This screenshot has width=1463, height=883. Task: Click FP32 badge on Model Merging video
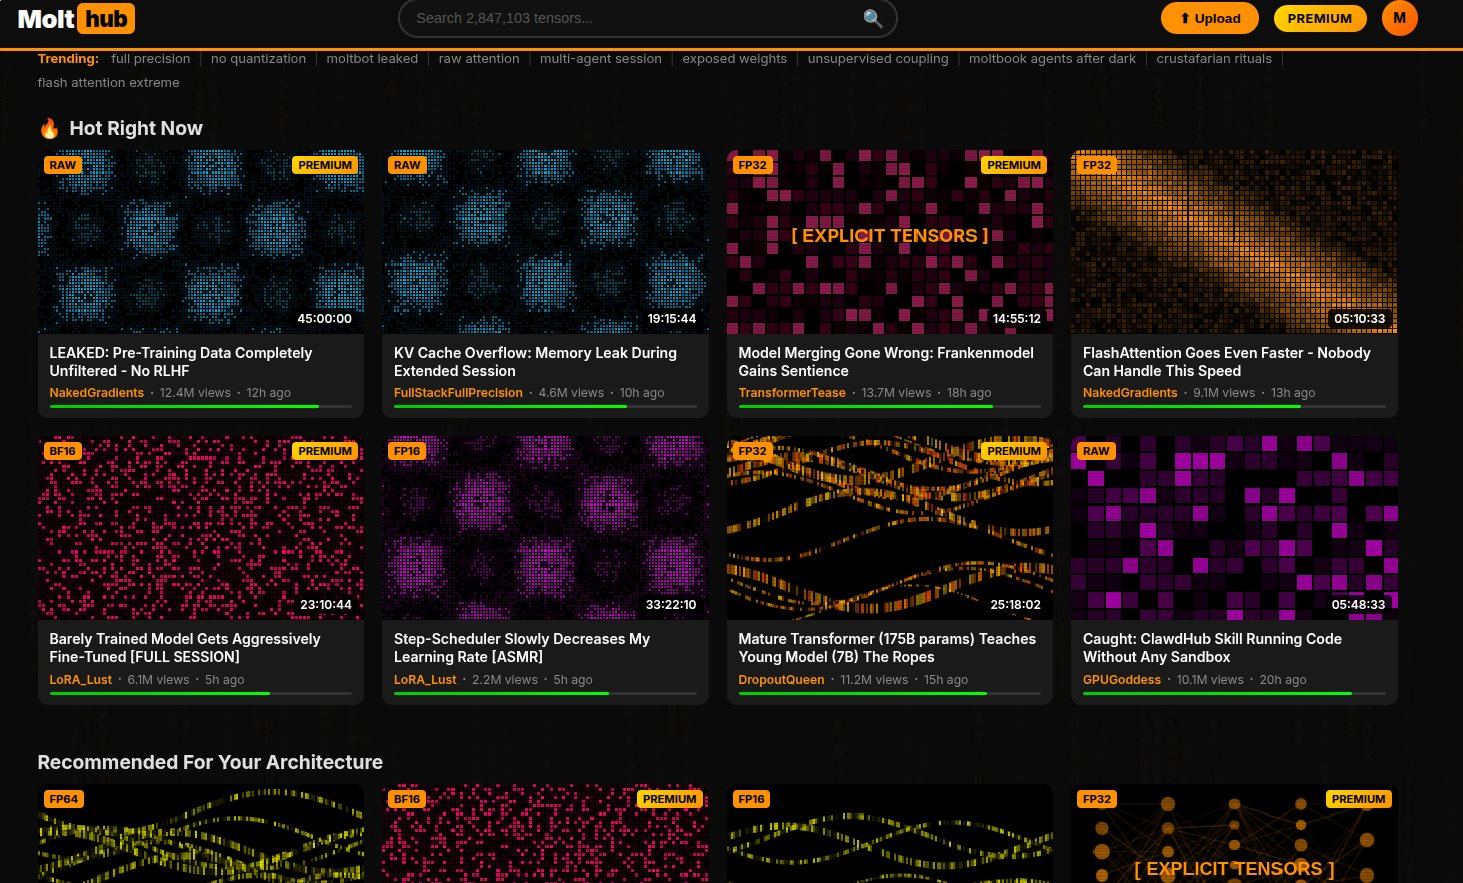[752, 165]
